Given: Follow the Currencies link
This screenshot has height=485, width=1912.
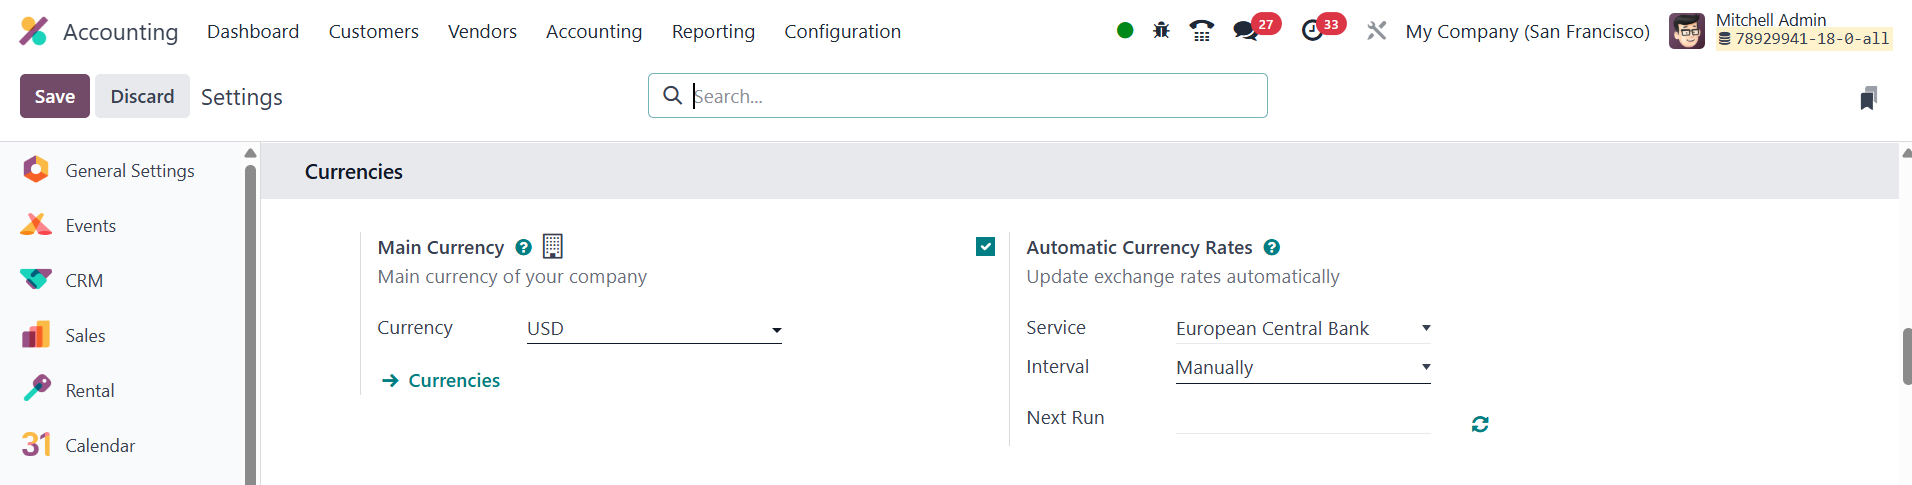Looking at the screenshot, I should [453, 381].
